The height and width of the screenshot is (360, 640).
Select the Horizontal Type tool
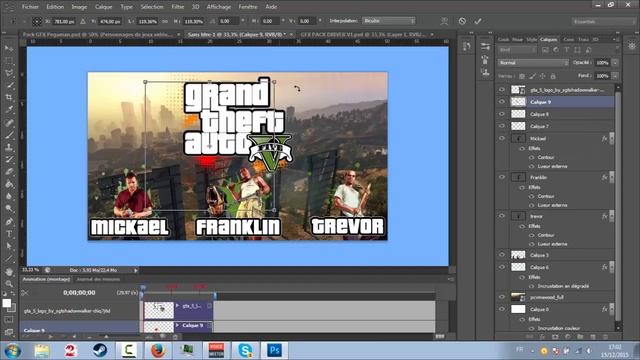pyautogui.click(x=9, y=234)
